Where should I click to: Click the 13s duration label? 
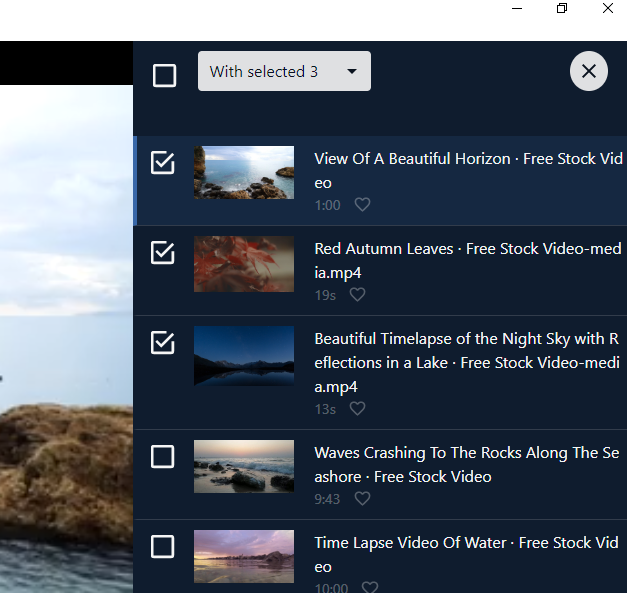click(325, 409)
